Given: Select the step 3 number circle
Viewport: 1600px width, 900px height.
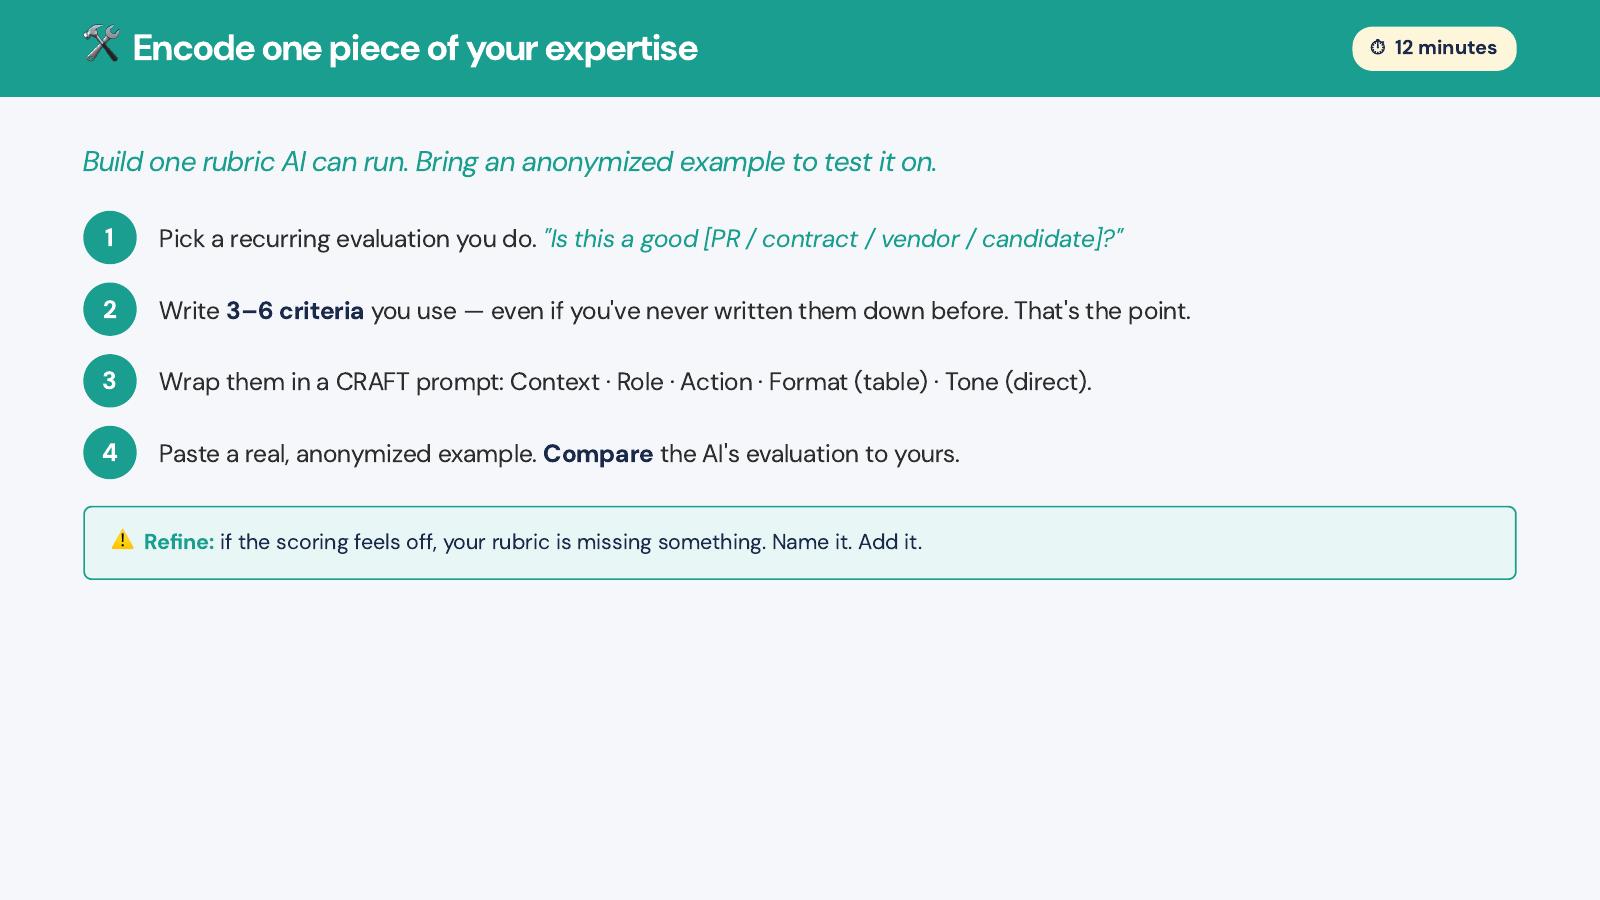Looking at the screenshot, I should pos(110,381).
